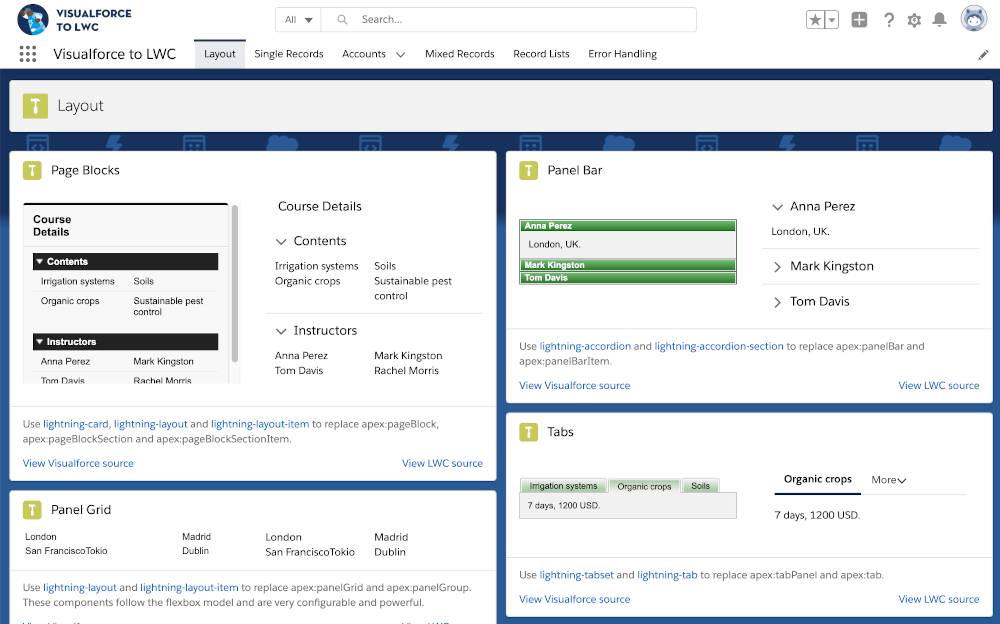1000x624 pixels.
Task: Click the green Mark Kingston panel bar header
Action: tap(628, 265)
